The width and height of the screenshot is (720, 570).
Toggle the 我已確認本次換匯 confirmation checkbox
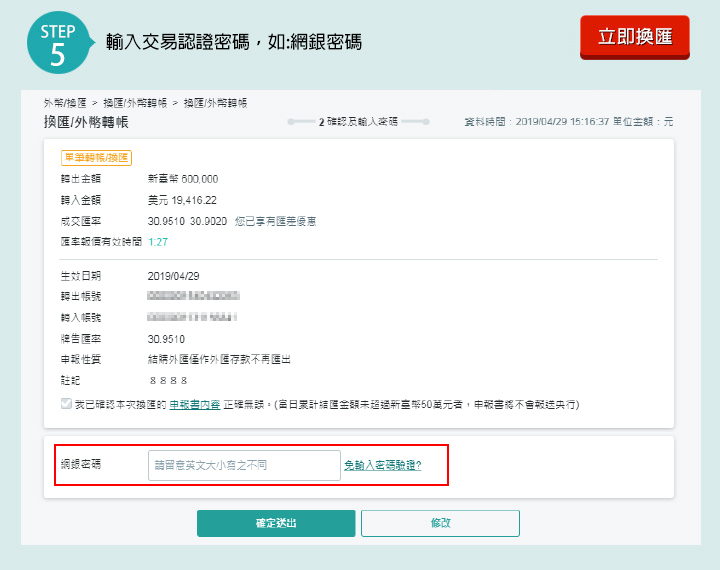coord(67,405)
